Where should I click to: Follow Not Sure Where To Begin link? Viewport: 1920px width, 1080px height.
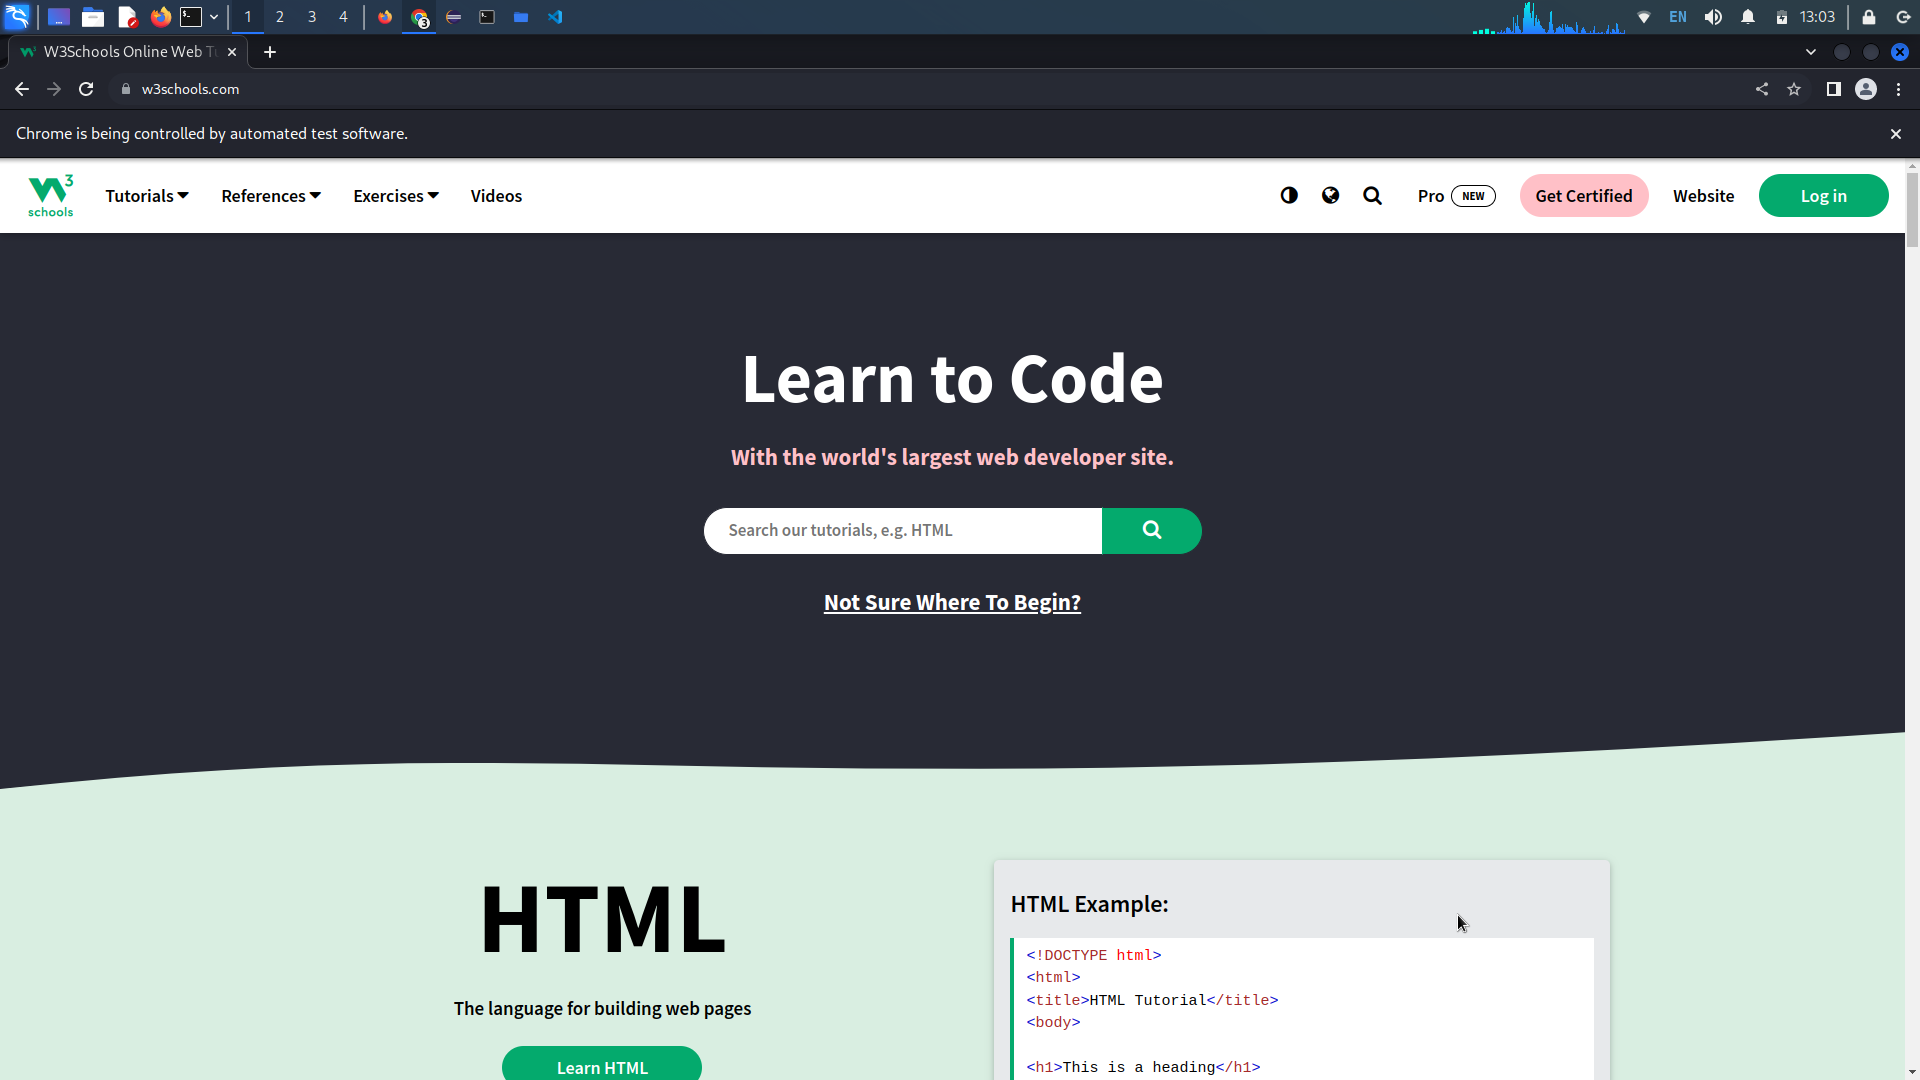click(952, 602)
